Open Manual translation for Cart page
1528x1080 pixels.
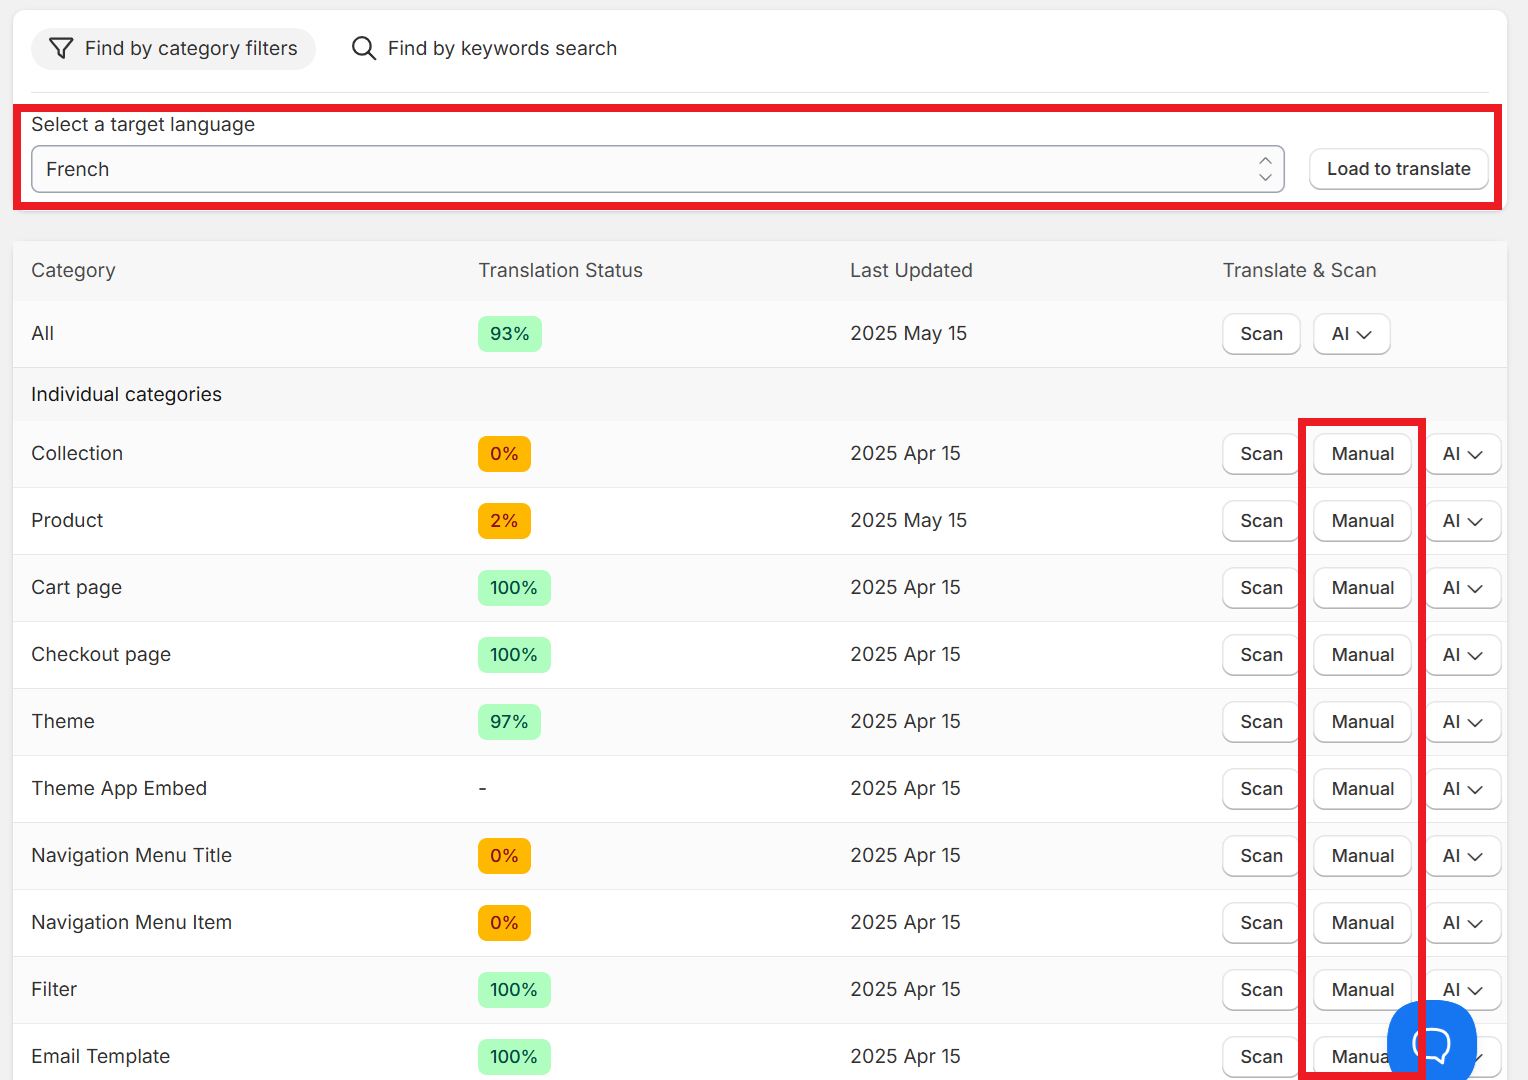tap(1362, 588)
